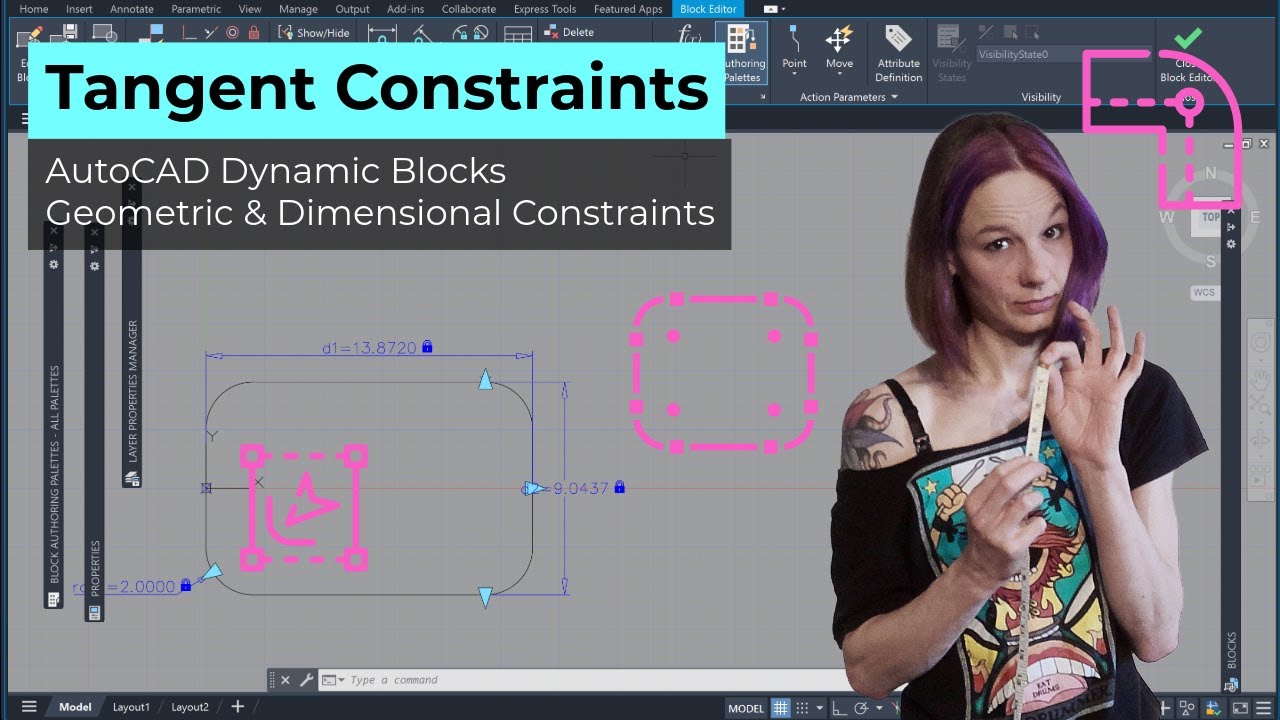Open the Featured Apps ribbon tab
Screen dimensions: 1280x720
pos(628,9)
